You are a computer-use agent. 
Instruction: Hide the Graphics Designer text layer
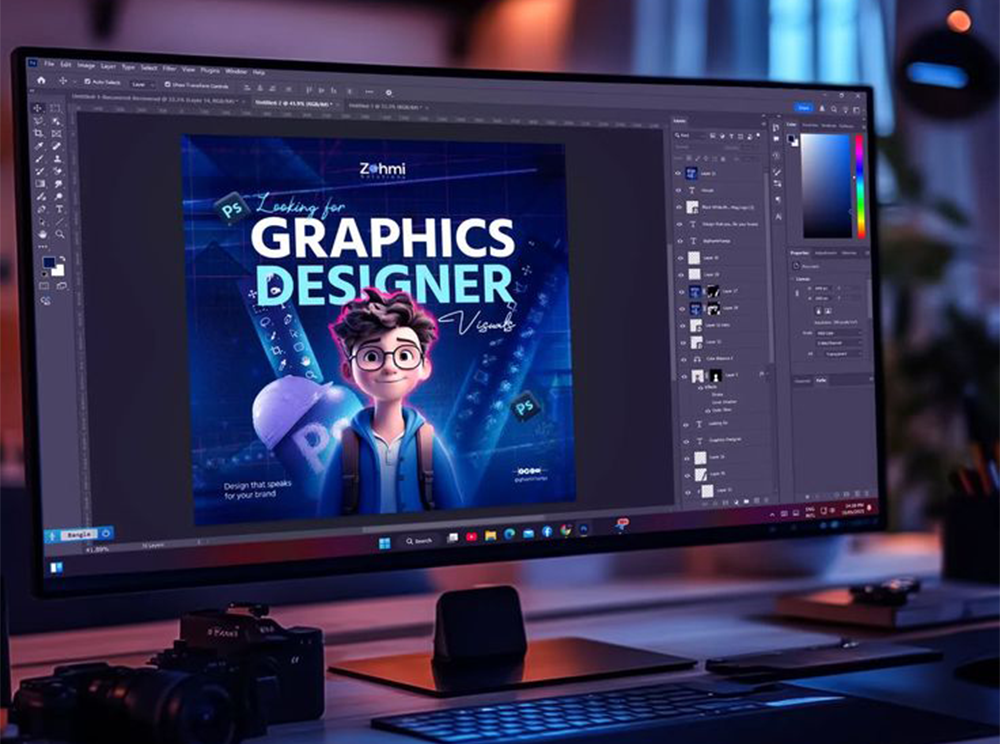pos(686,440)
